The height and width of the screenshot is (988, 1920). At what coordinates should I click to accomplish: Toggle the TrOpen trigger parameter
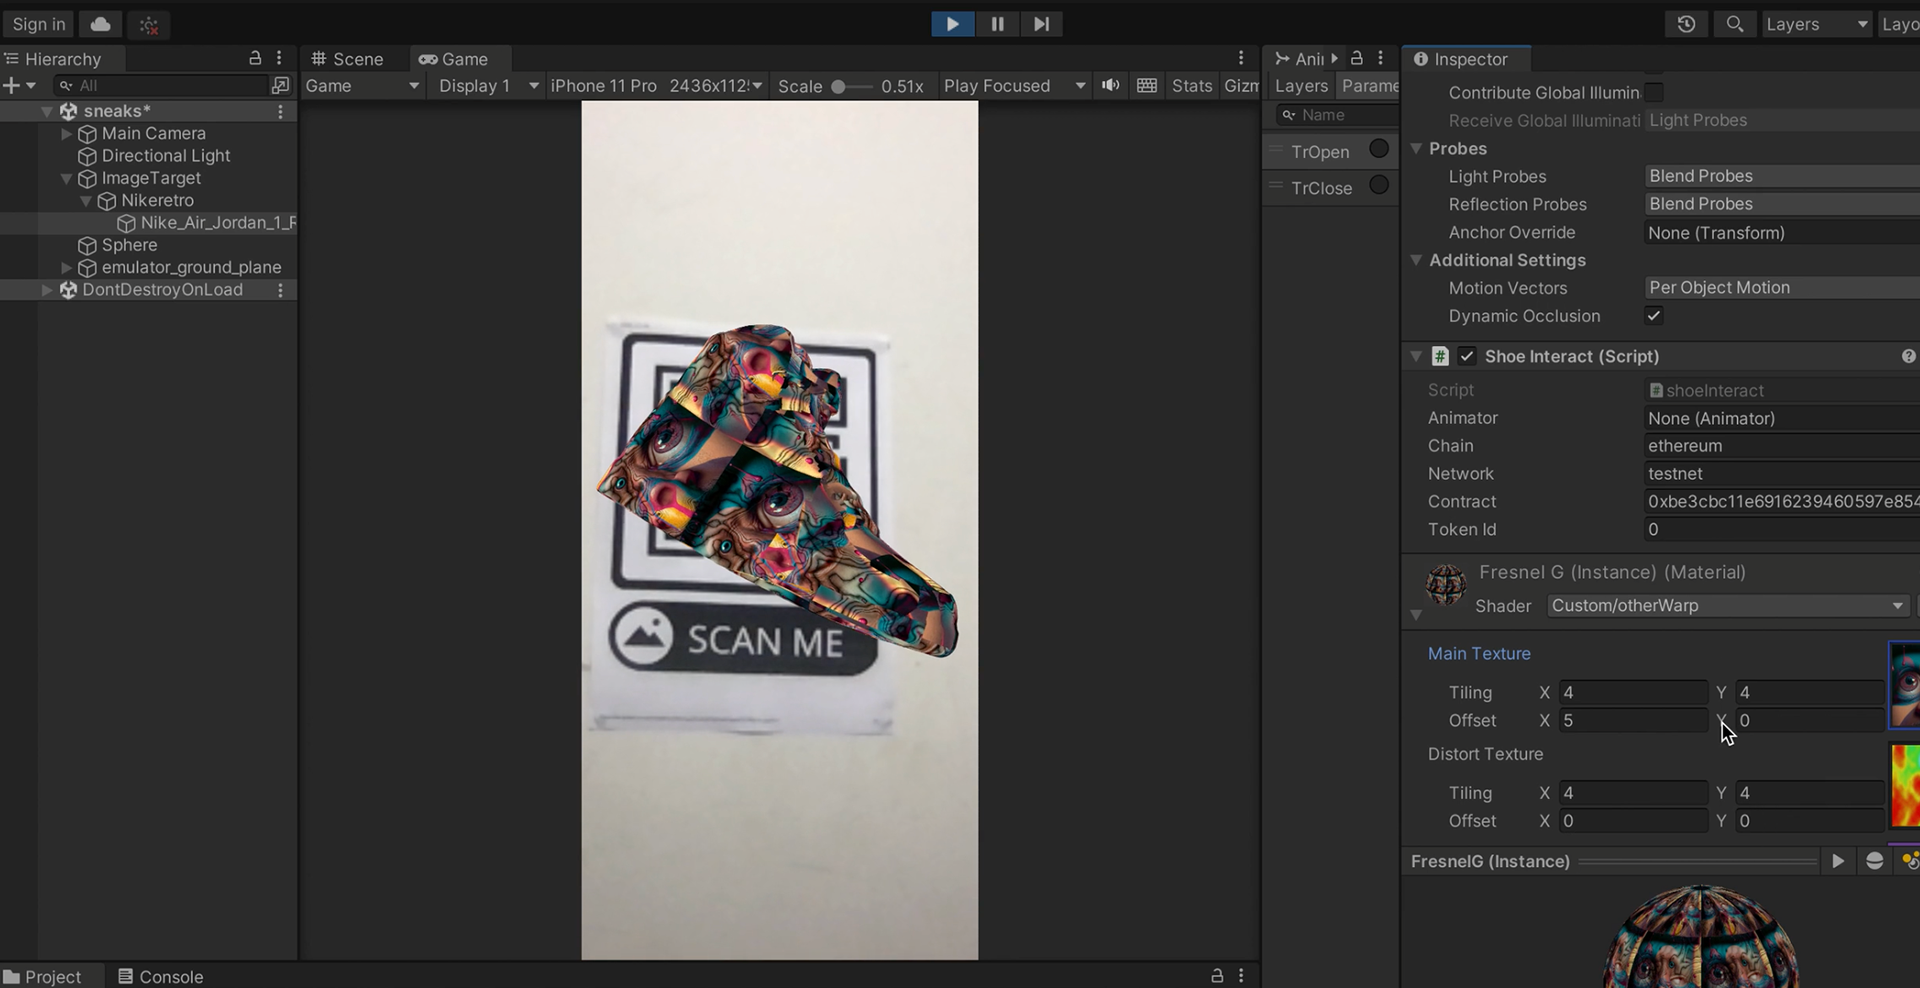click(x=1379, y=149)
